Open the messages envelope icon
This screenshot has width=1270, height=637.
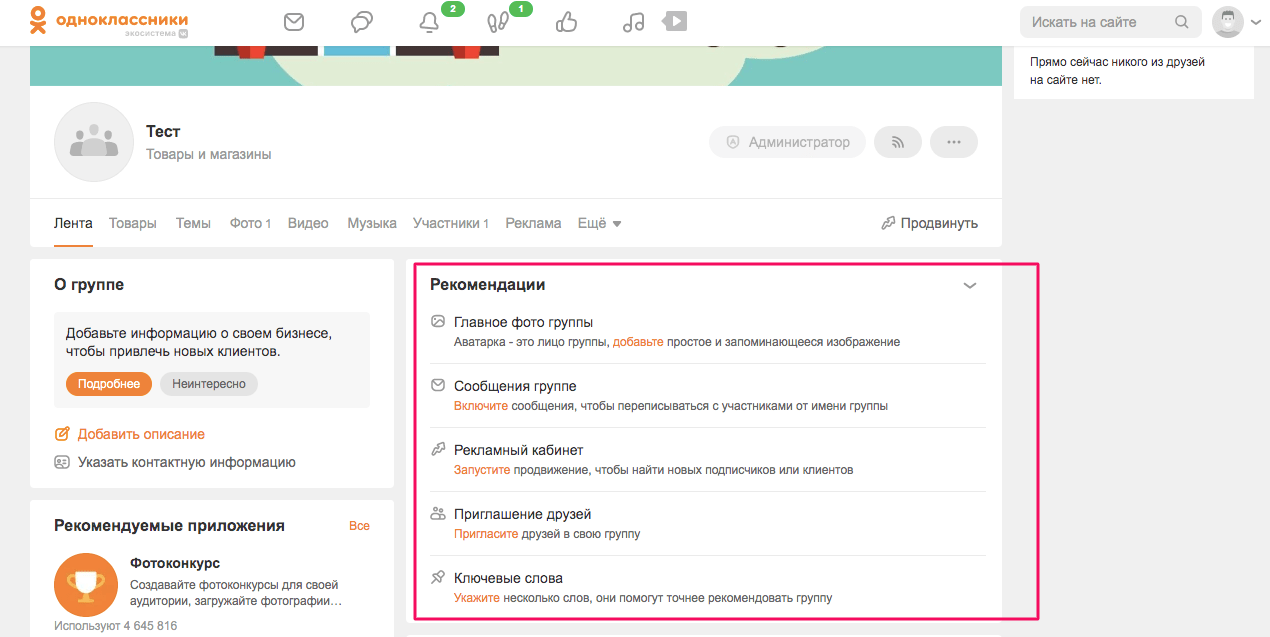(x=294, y=22)
